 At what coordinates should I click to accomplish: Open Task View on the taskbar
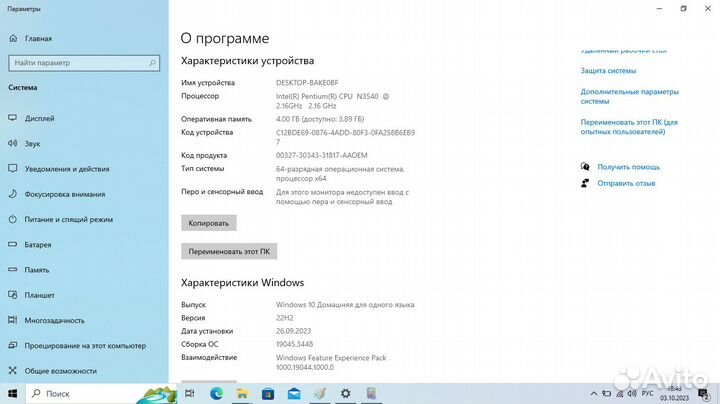190,393
